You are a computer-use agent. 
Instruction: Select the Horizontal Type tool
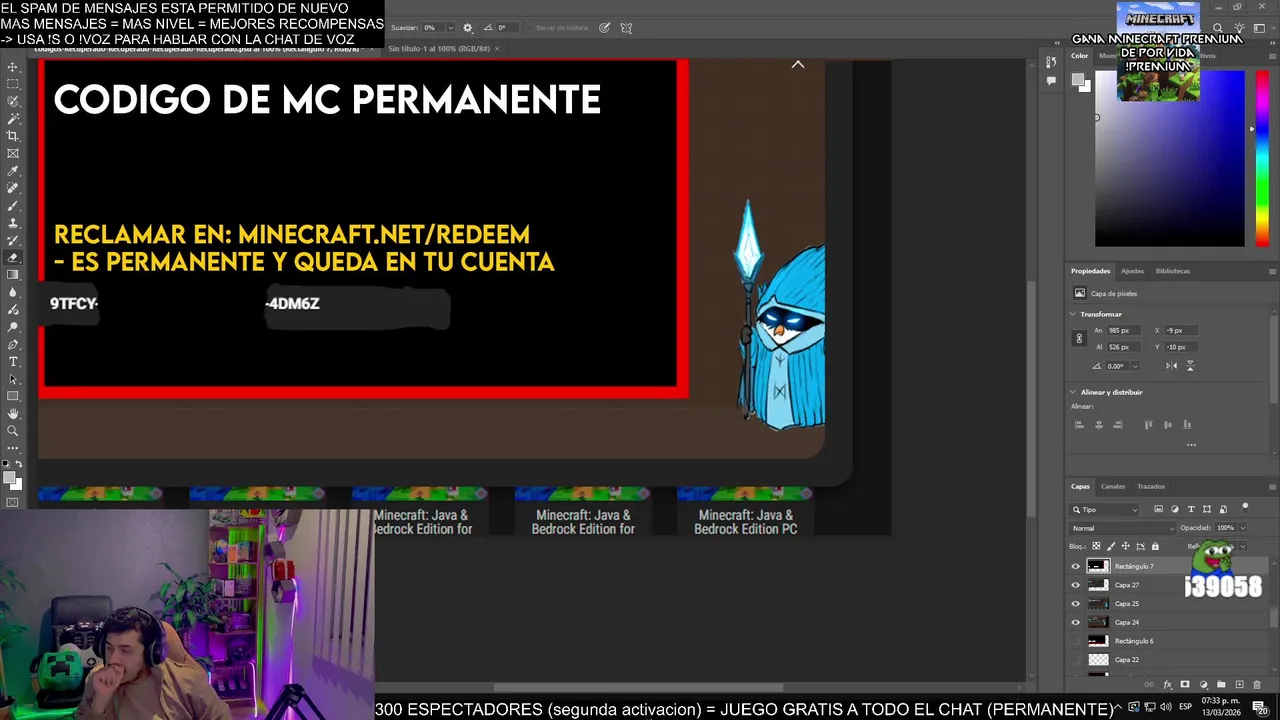point(13,361)
